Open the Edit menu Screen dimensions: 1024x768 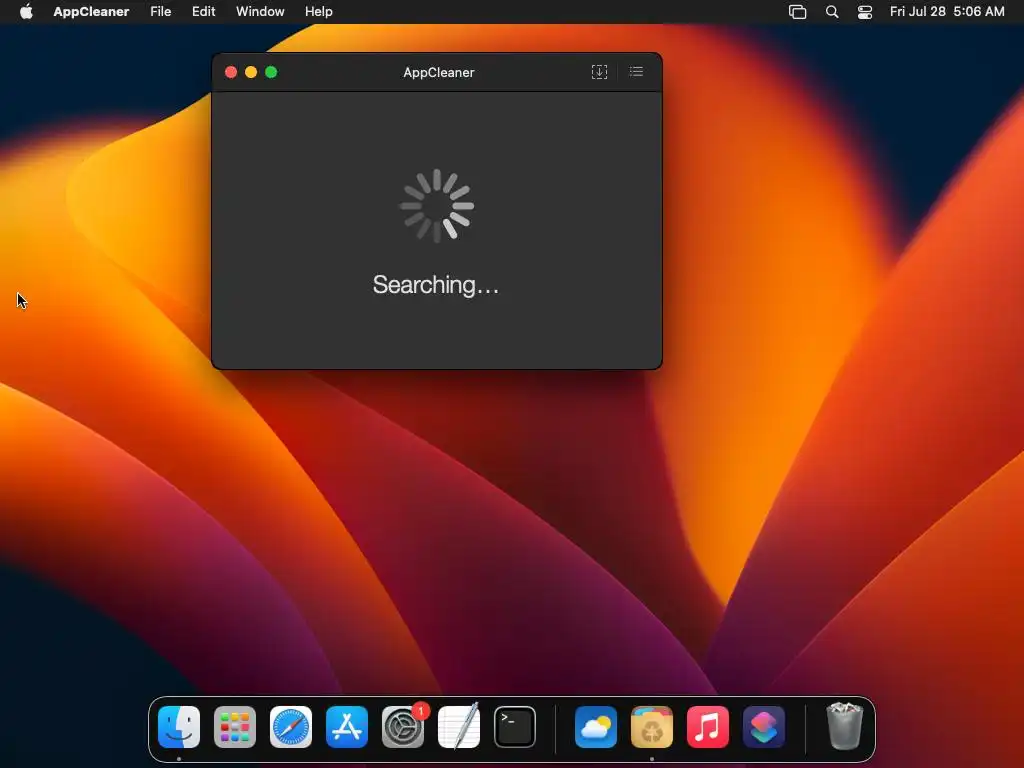(x=204, y=11)
